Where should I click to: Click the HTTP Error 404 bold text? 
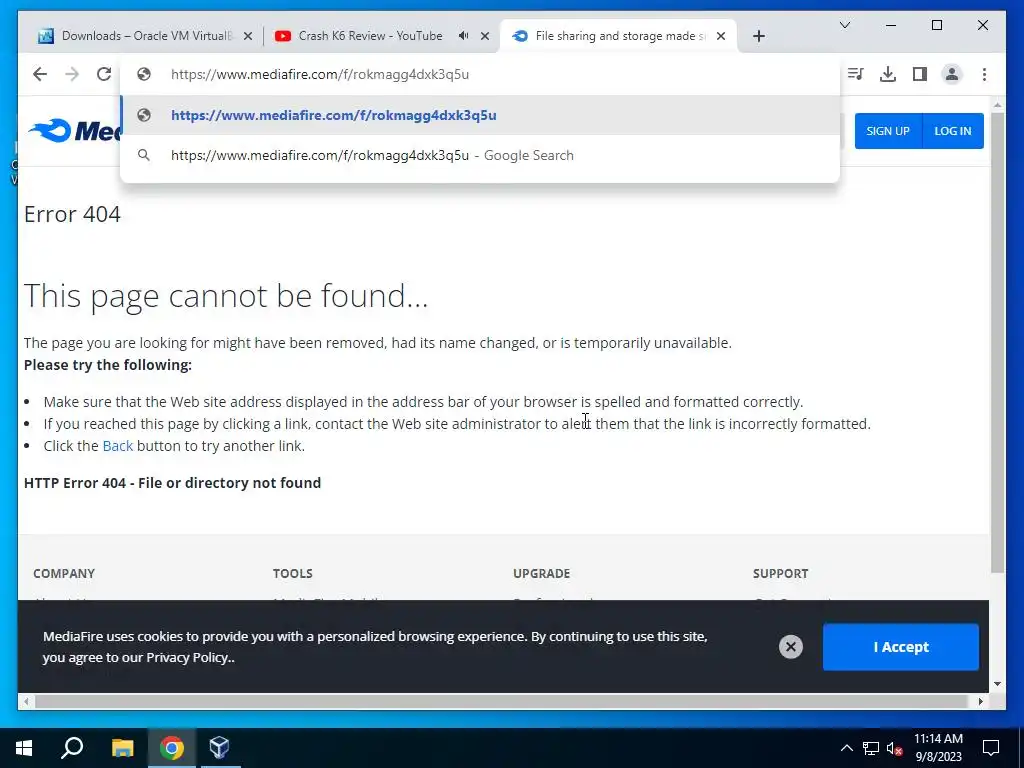[x=172, y=483]
